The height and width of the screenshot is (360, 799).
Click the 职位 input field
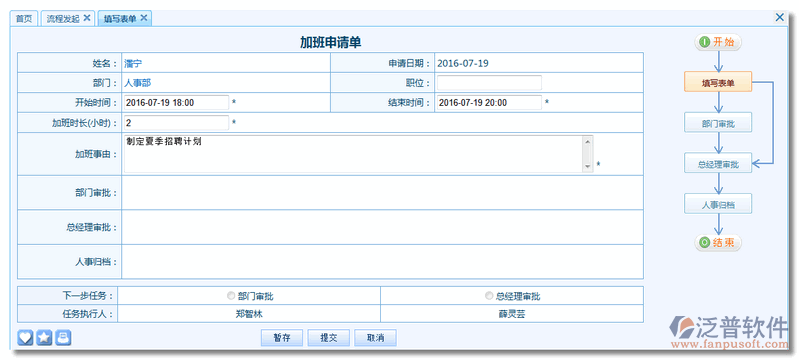click(x=489, y=83)
